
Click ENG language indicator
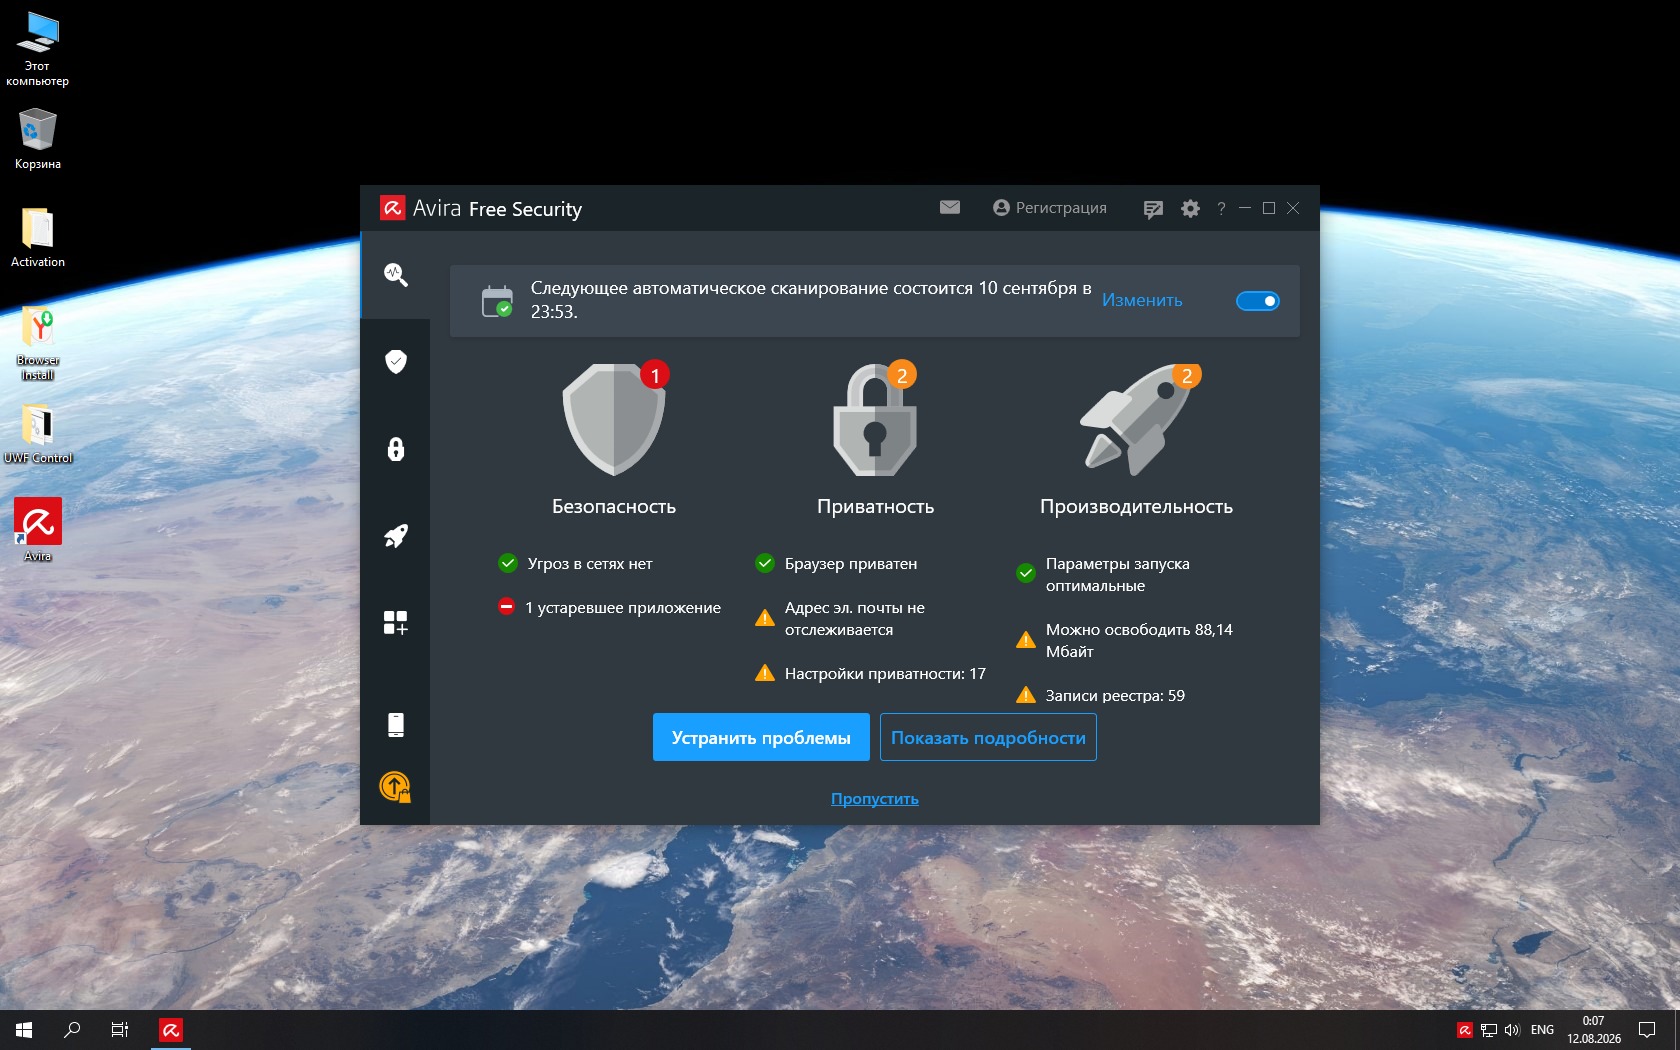tap(1542, 1030)
